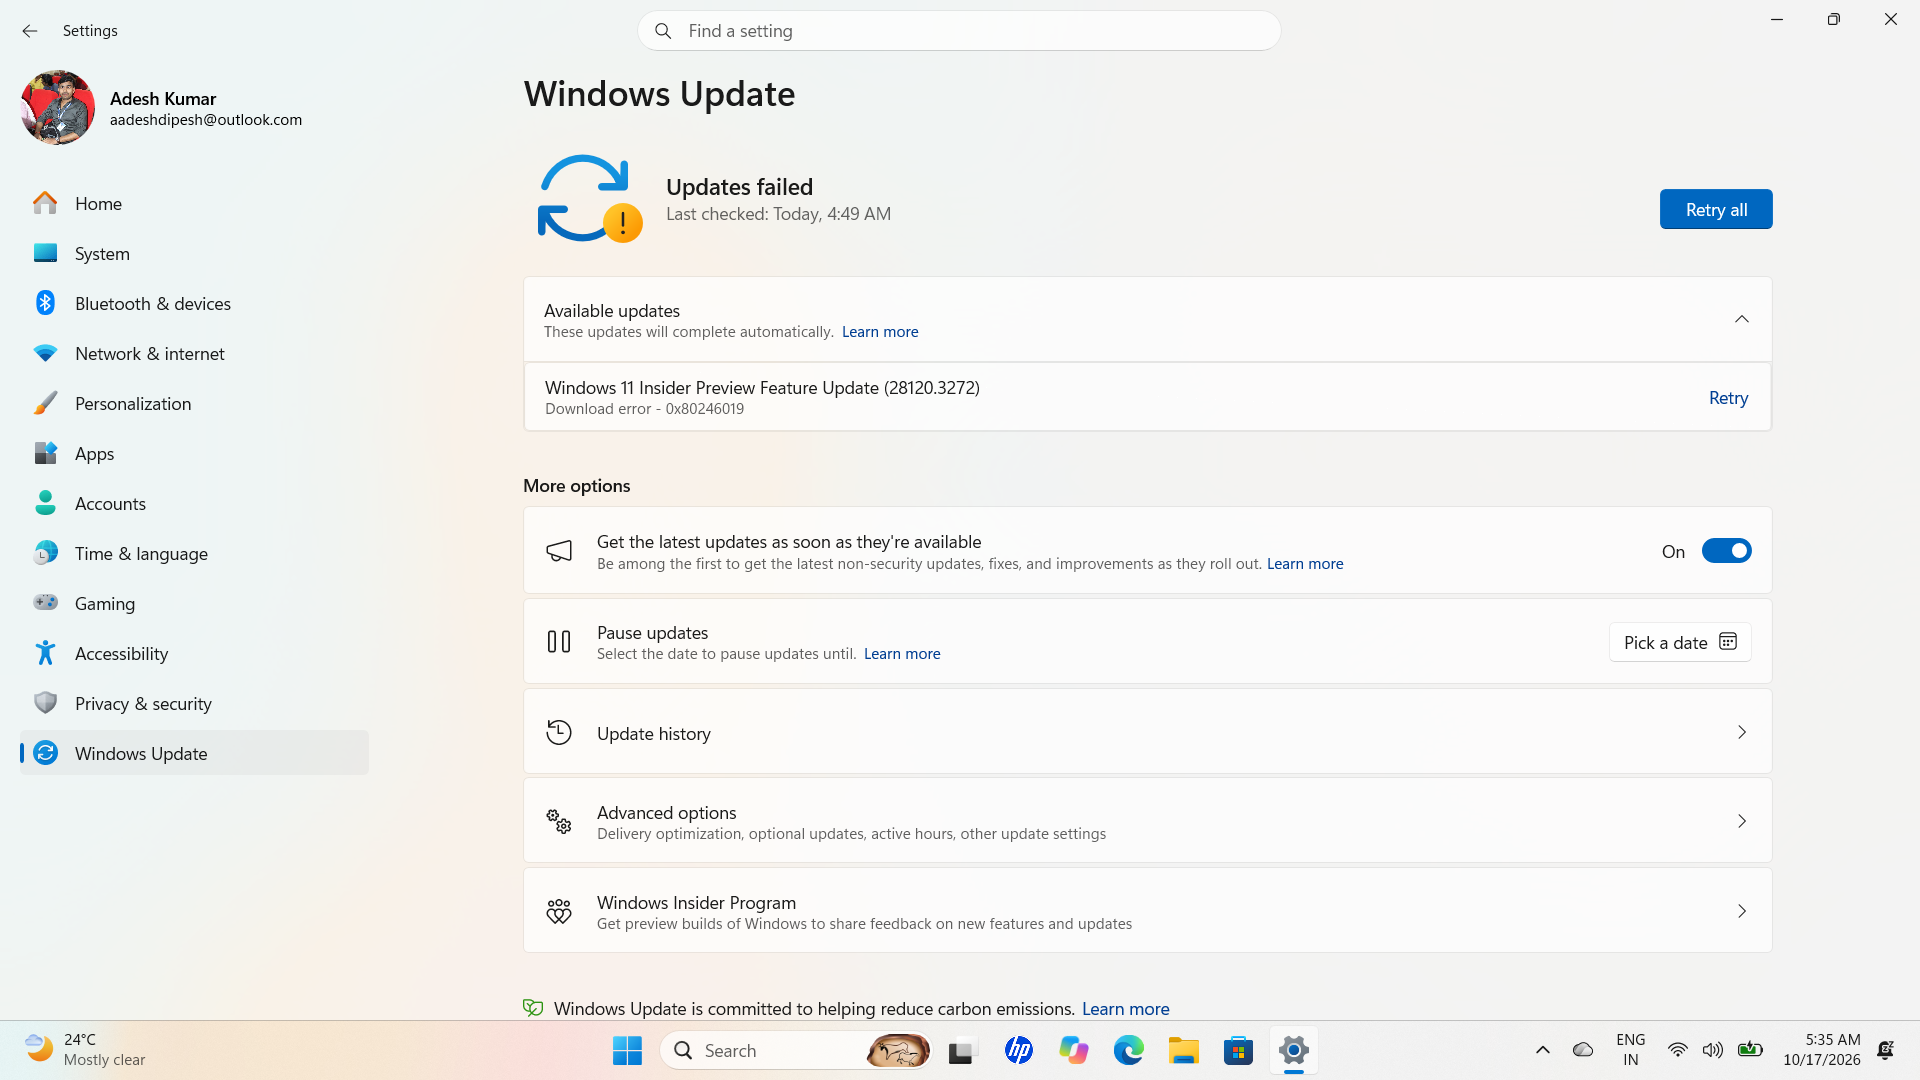
Task: Open Learn more link under Available updates
Action: pyautogui.click(x=880, y=332)
